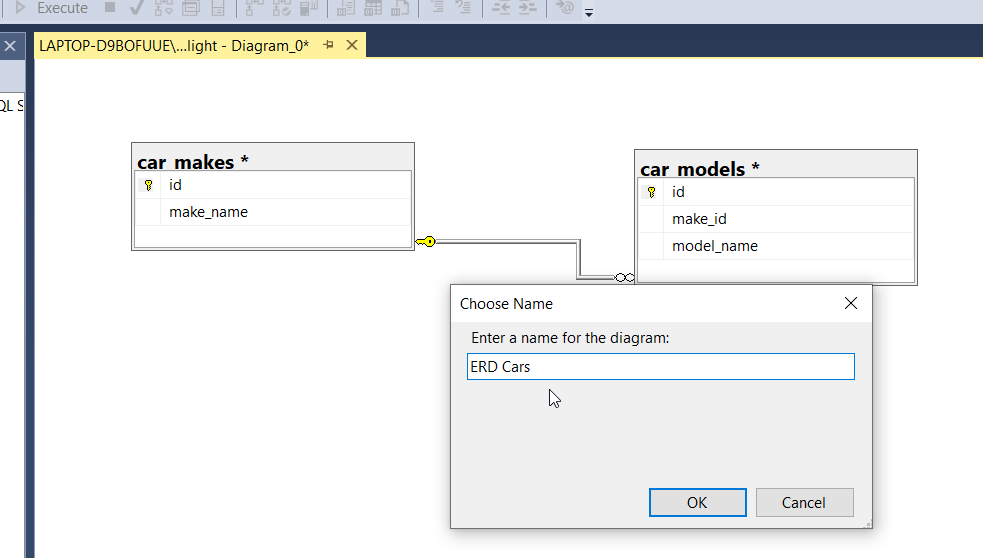Confirm the diagram name with OK

[697, 502]
